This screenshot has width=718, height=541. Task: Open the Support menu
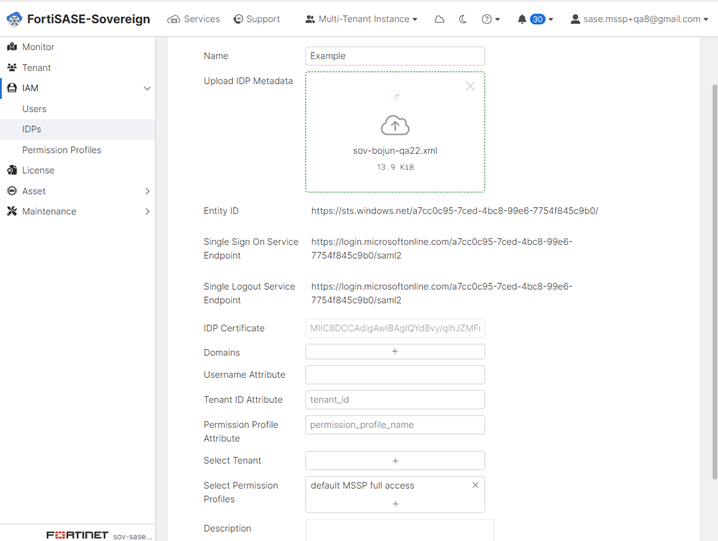click(256, 19)
